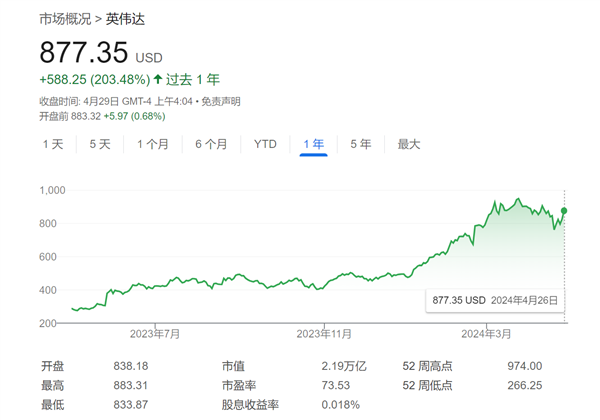
Task: Switch chart to the 6个月 range
Action: pyautogui.click(x=211, y=144)
